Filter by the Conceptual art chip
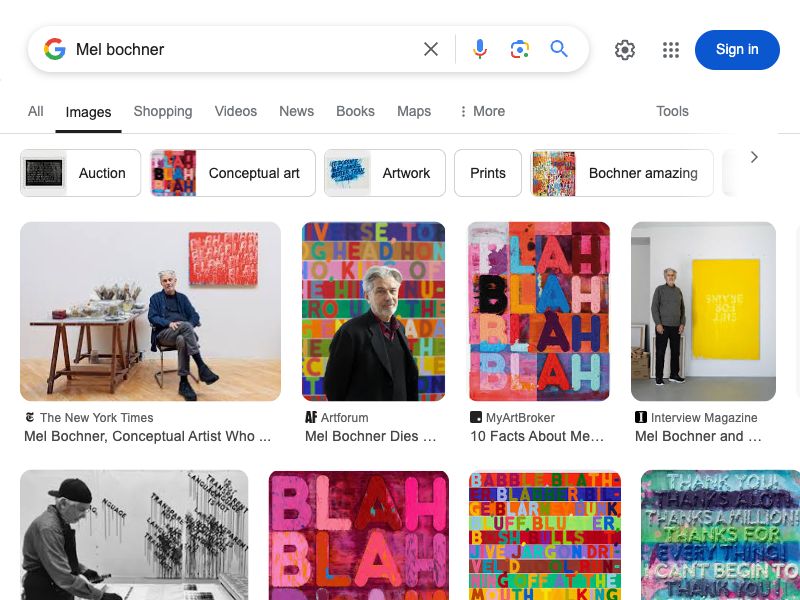Viewport: 800px width, 600px height. pos(233,173)
